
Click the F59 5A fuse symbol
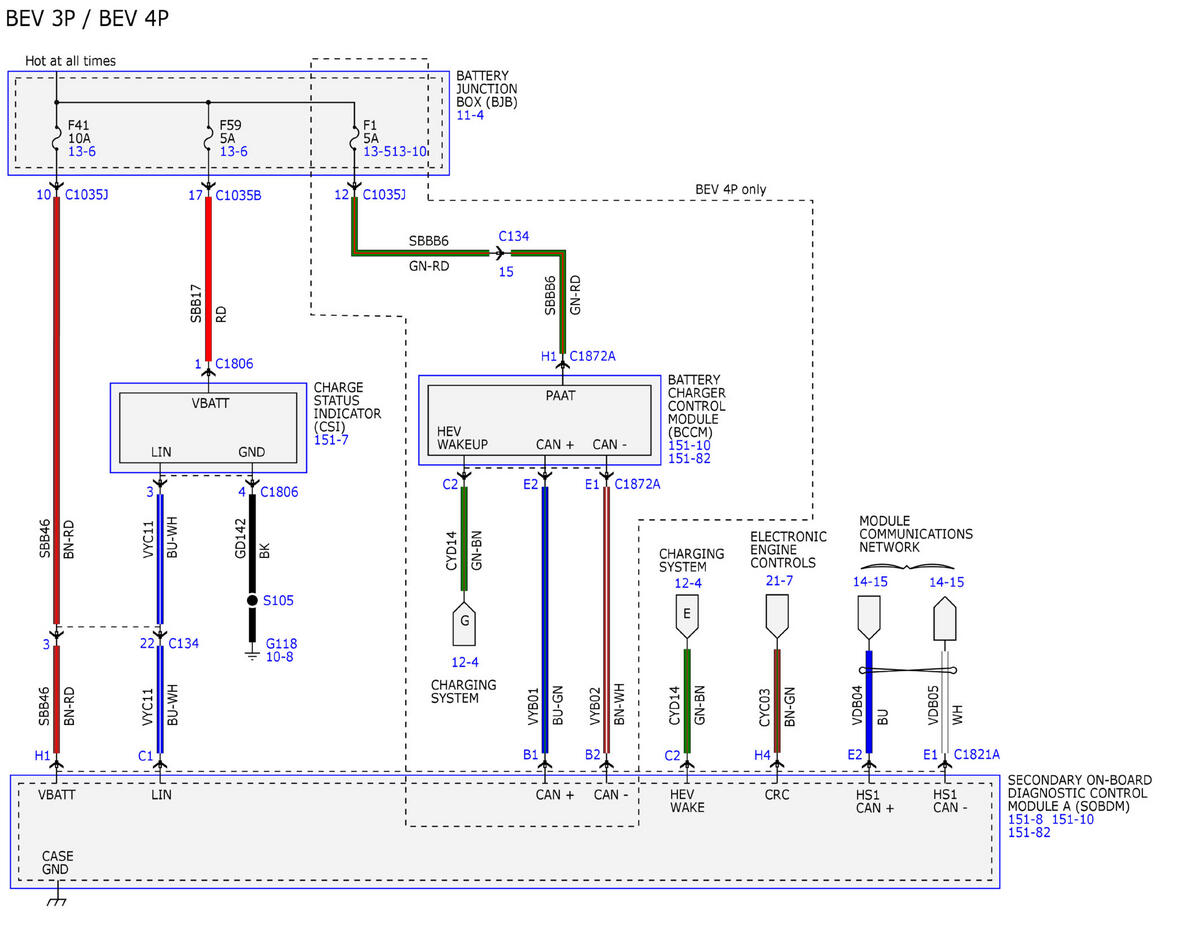click(x=208, y=136)
